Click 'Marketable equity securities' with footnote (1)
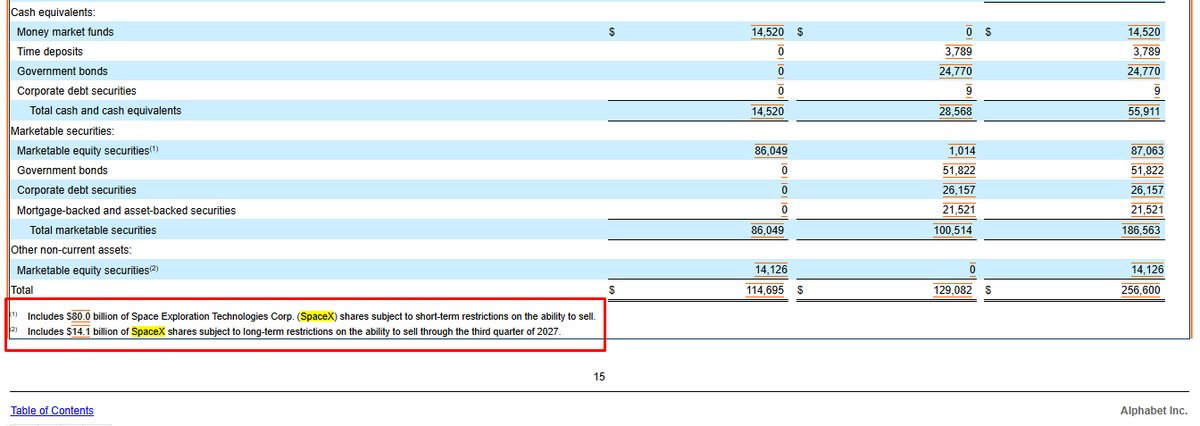The height and width of the screenshot is (426, 1200). [88, 150]
